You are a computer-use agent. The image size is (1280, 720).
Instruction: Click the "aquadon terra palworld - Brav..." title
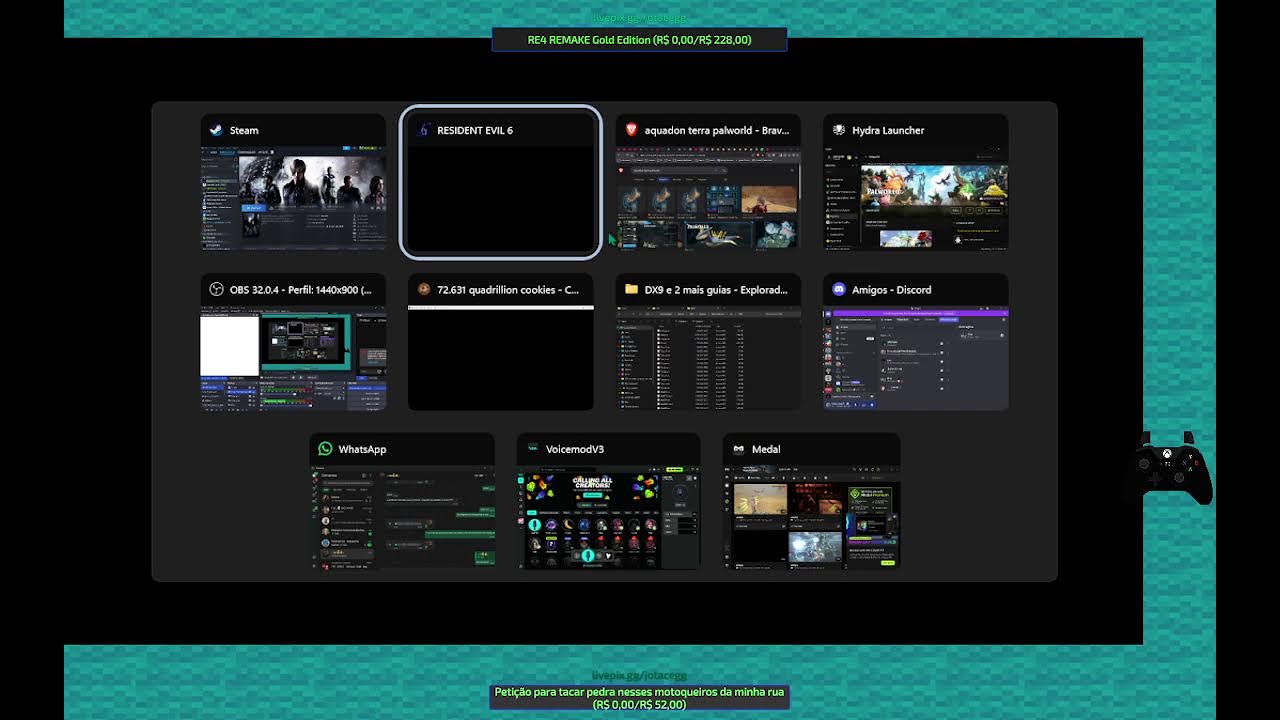(717, 130)
